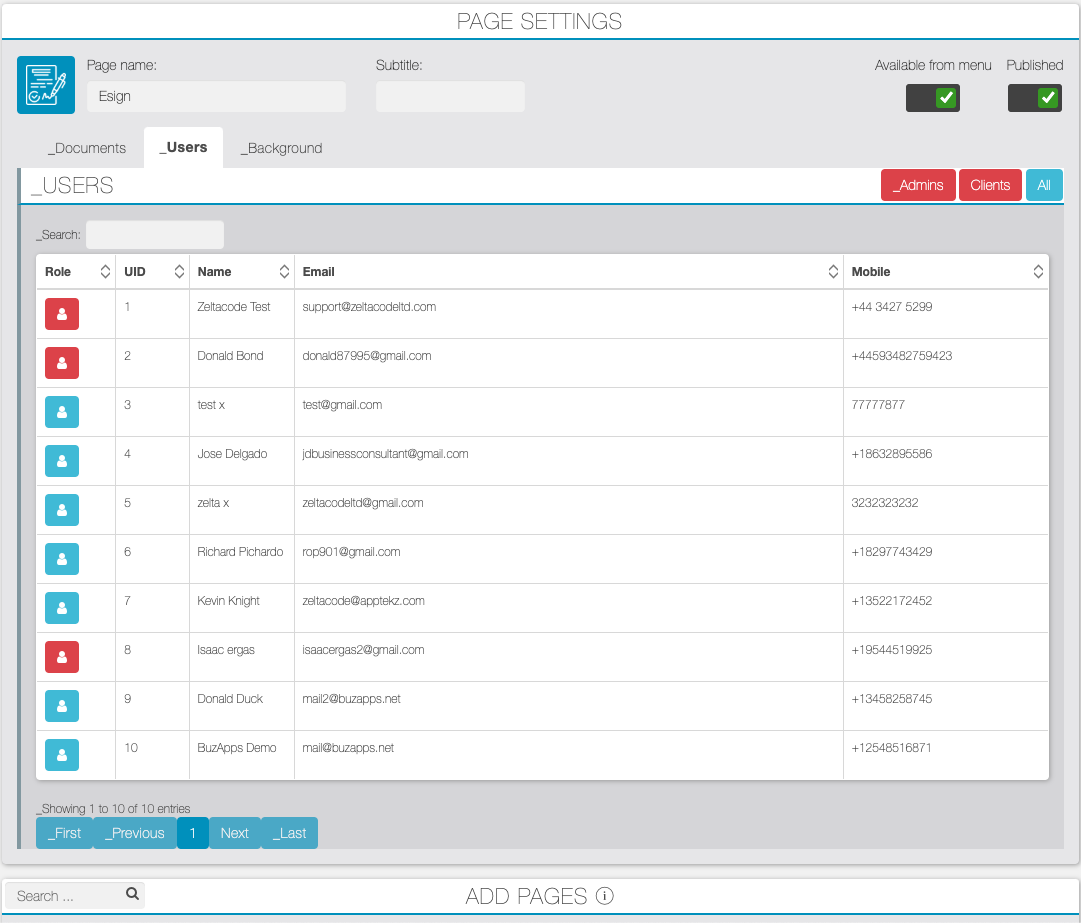
Task: Click the role icon for Donald Bond
Action: click(62, 363)
